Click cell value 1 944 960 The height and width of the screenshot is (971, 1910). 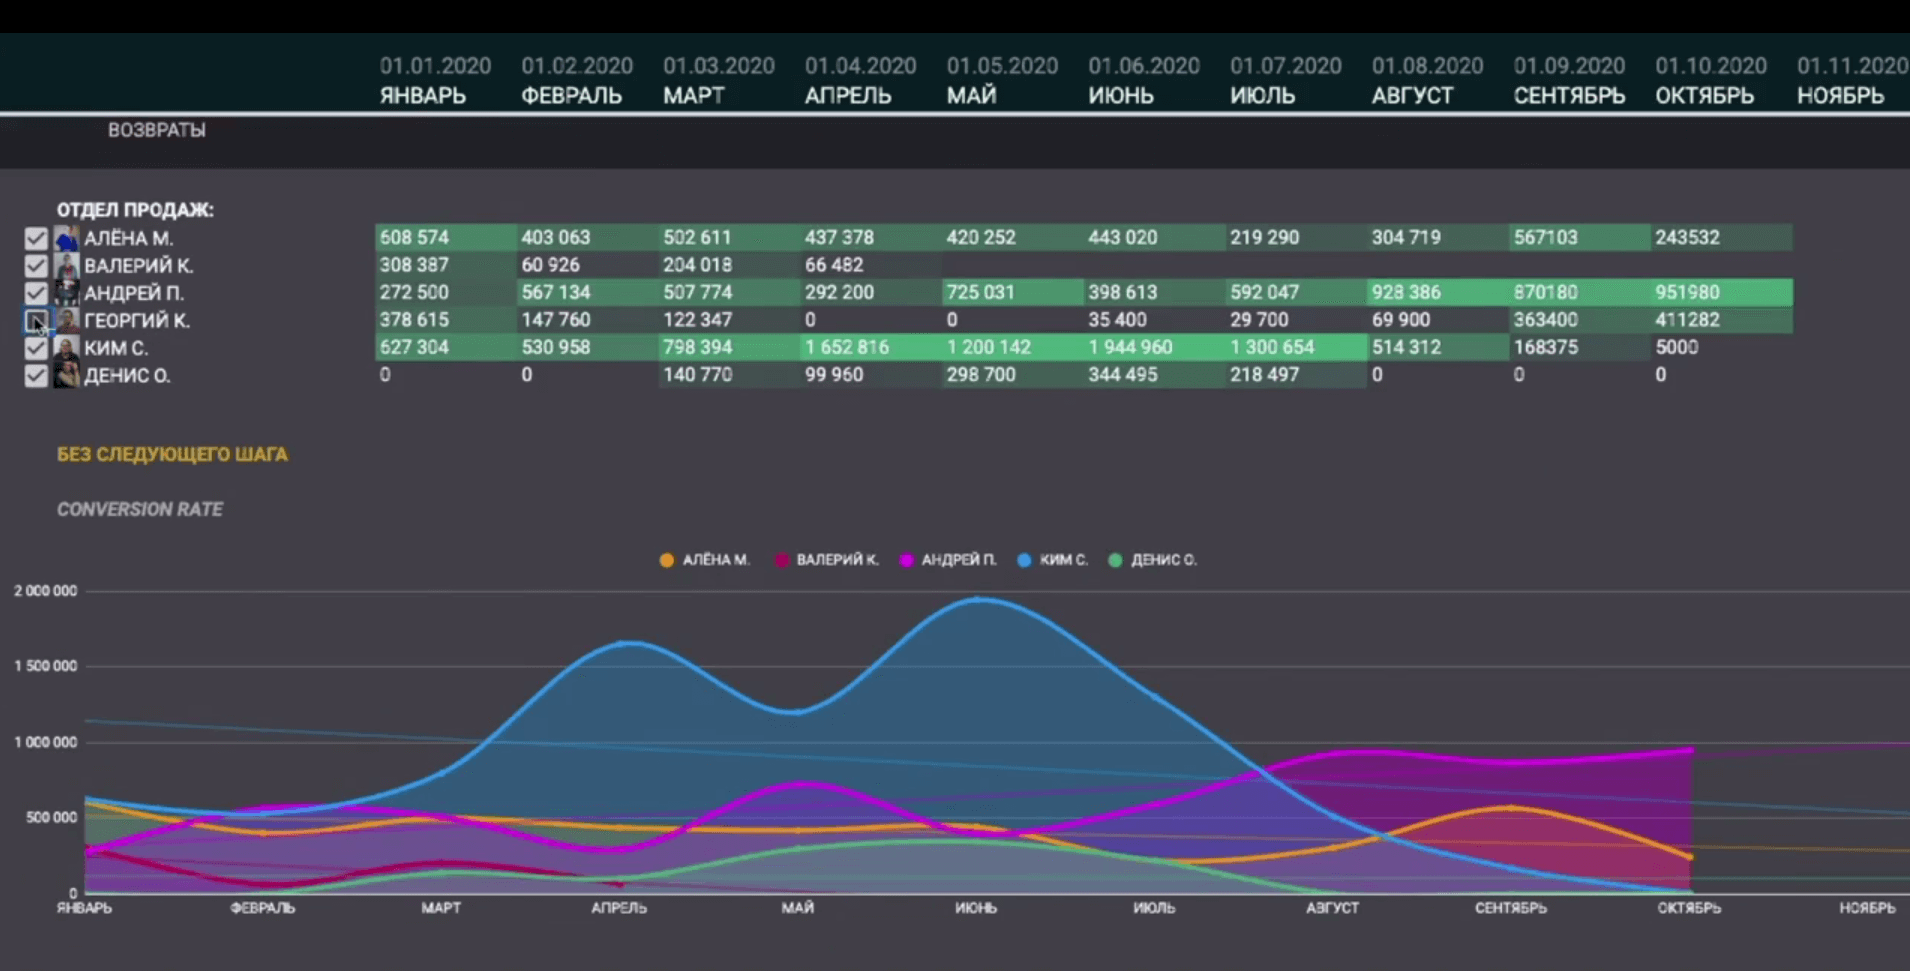[x=1130, y=347]
